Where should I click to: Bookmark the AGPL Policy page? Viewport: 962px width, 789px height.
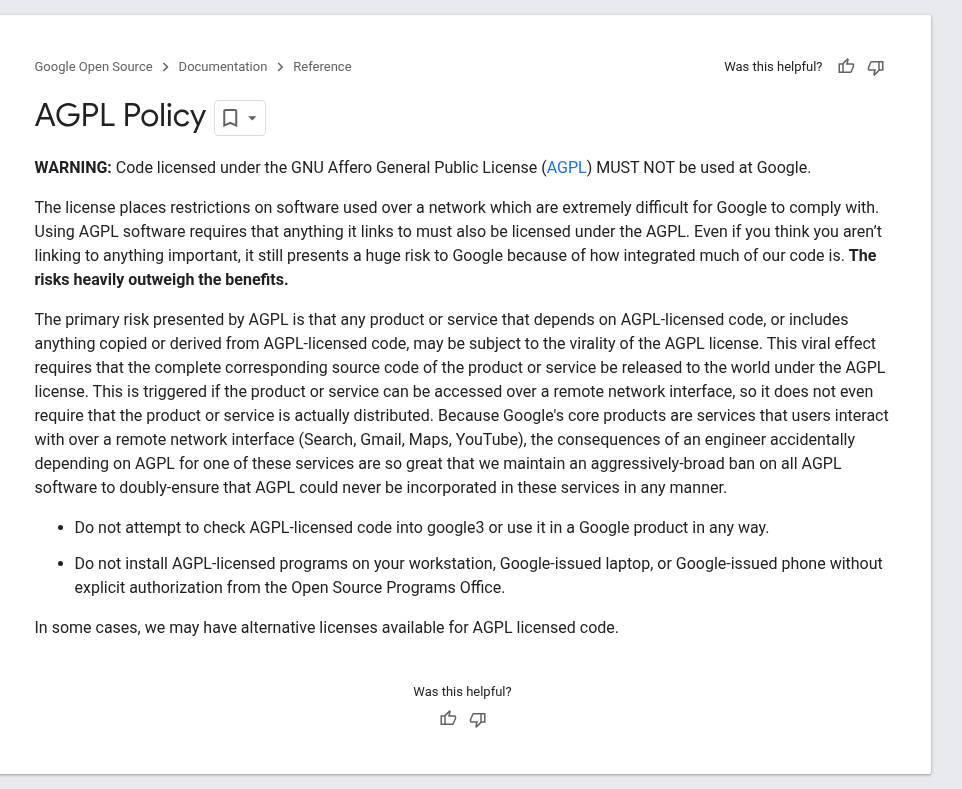coord(230,118)
